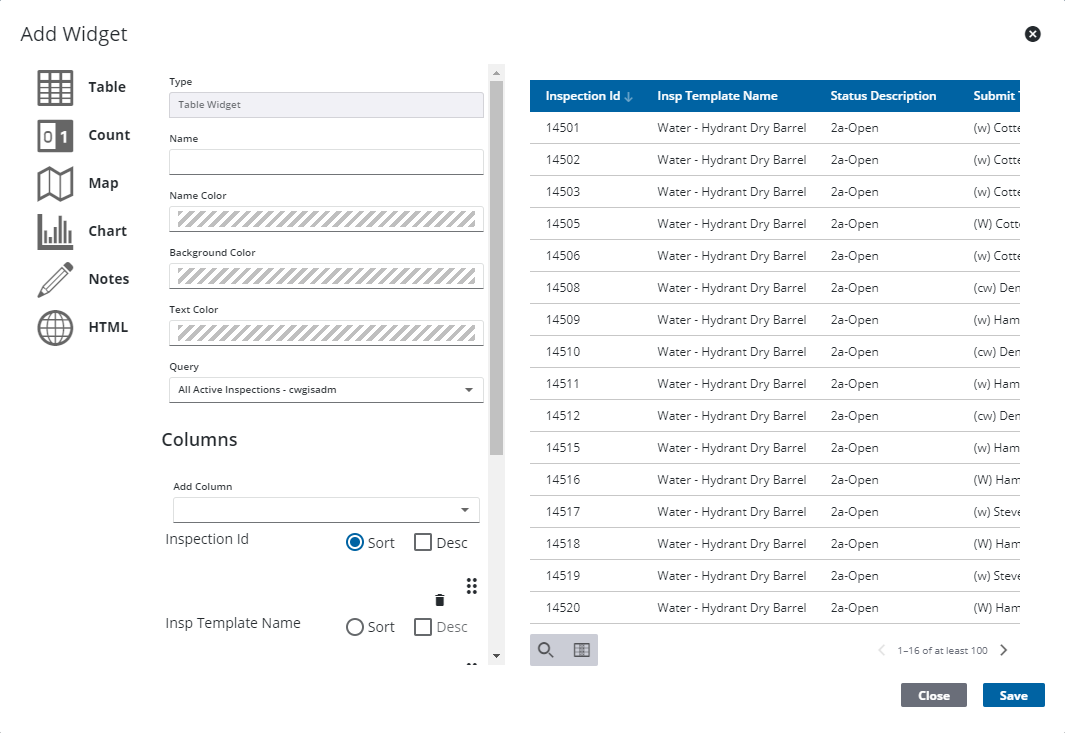Sort by the Inspection Id column header

coord(583,96)
